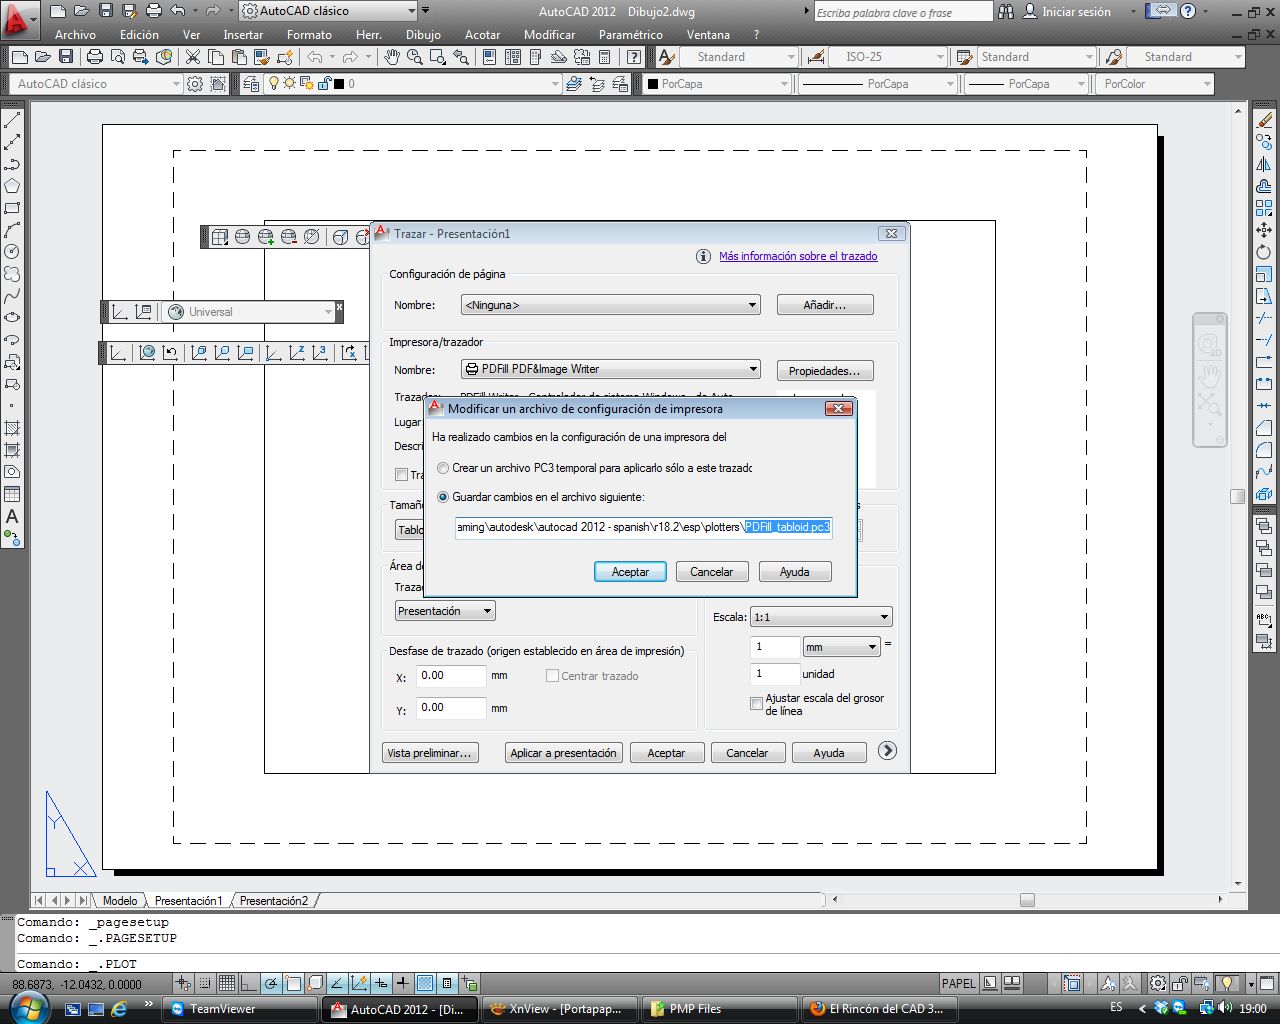
Task: Click the X offset 0.00 field
Action: [x=451, y=676]
